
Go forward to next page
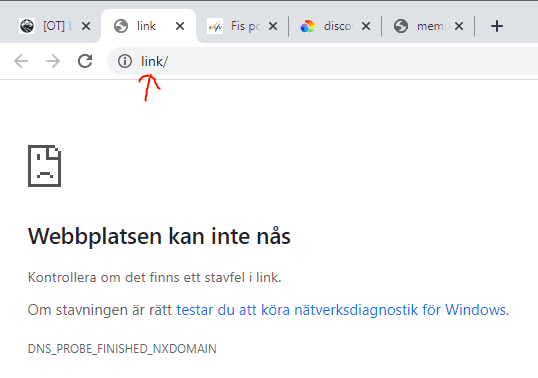pyautogui.click(x=53, y=61)
